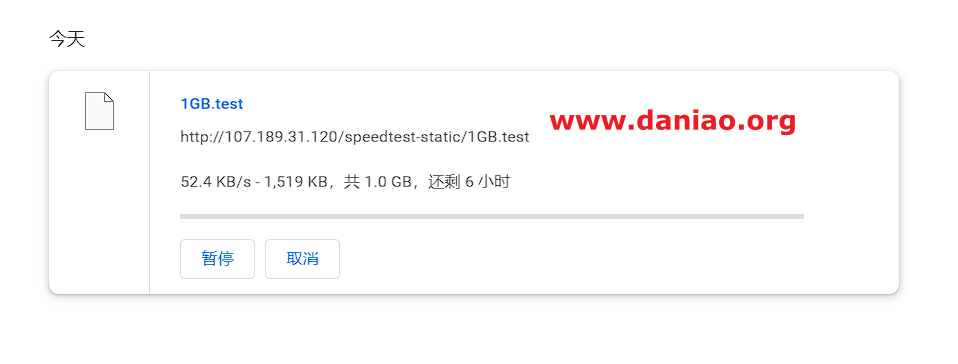Click the gray download progress bar
This screenshot has height=364, width=958.
[491, 216]
